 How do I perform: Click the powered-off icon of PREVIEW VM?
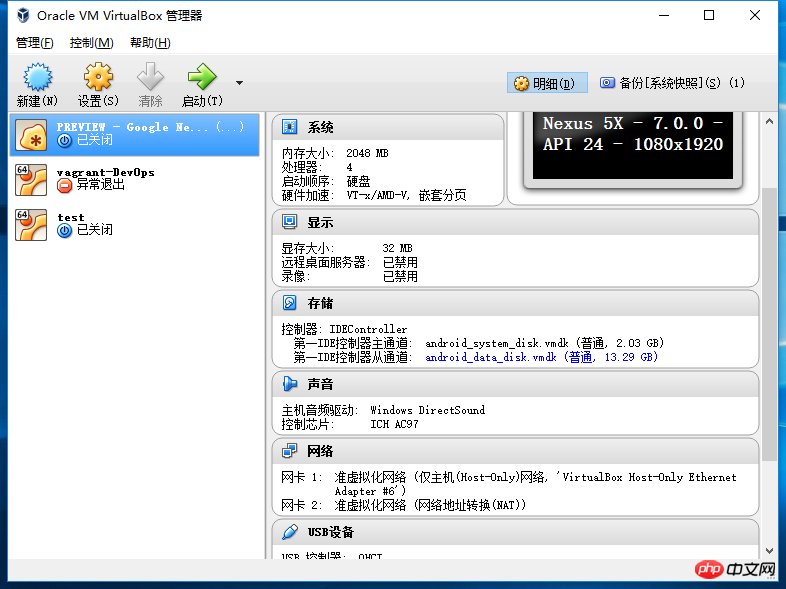(x=65, y=140)
